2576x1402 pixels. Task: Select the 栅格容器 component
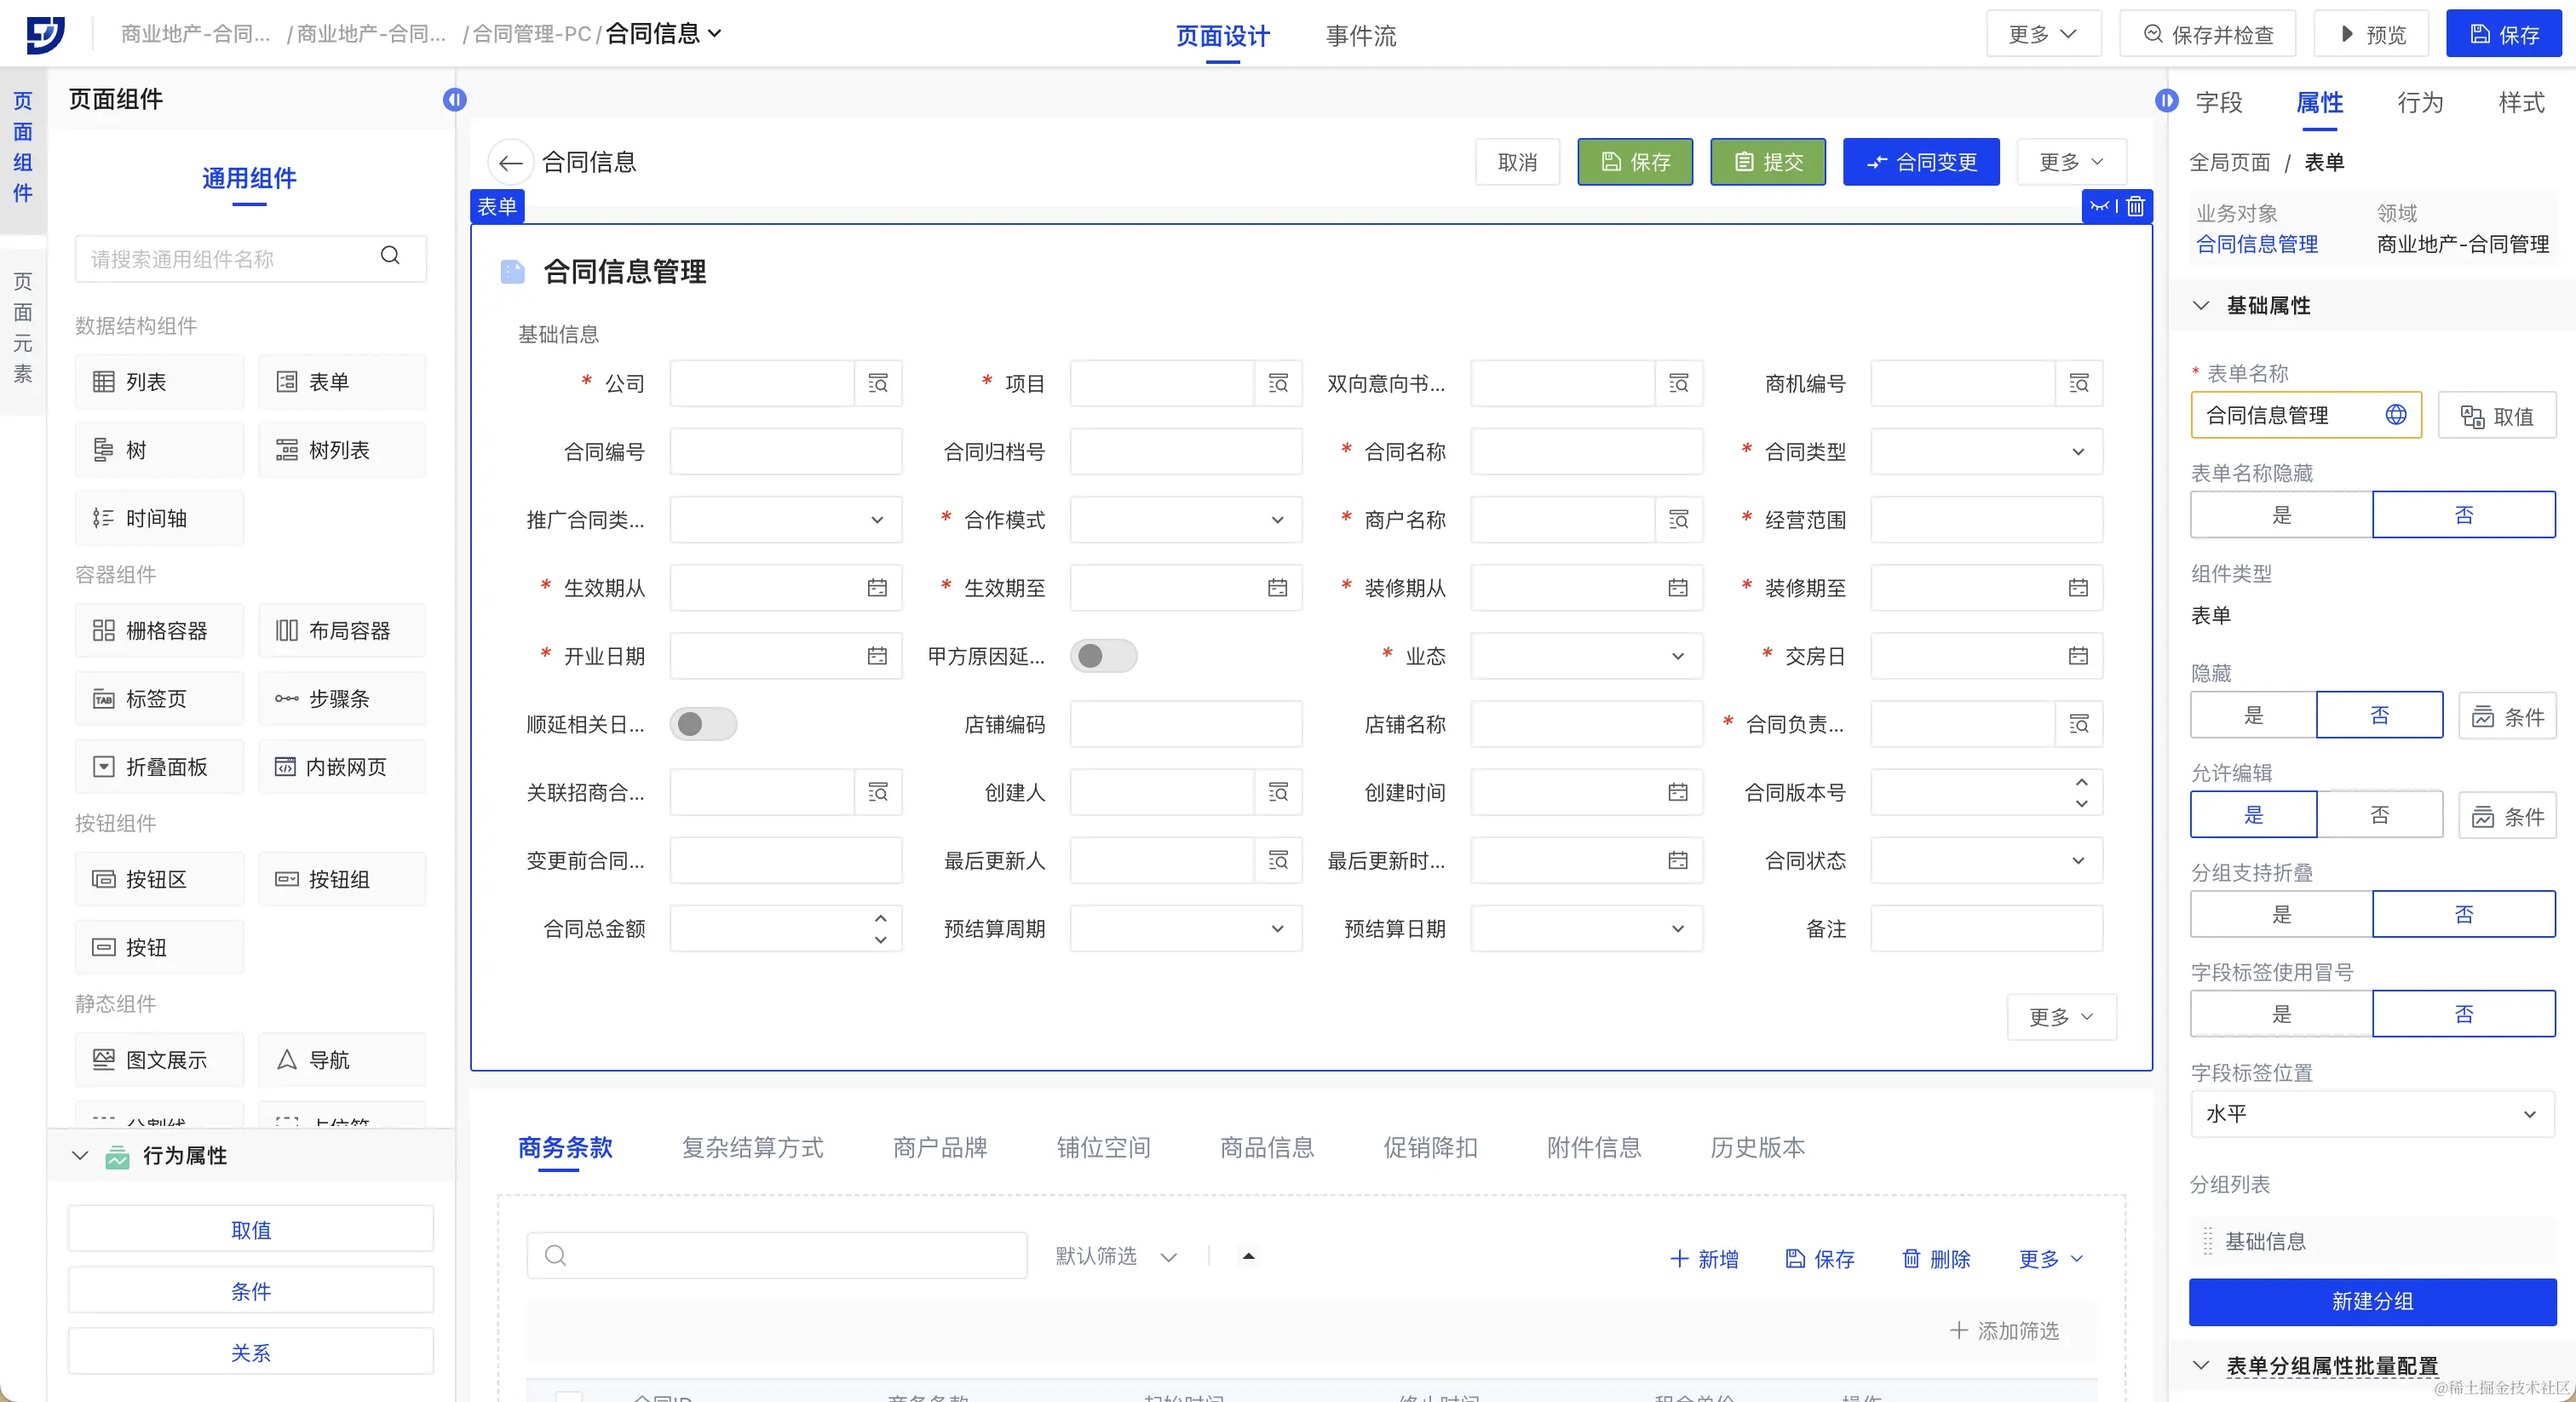tap(158, 630)
